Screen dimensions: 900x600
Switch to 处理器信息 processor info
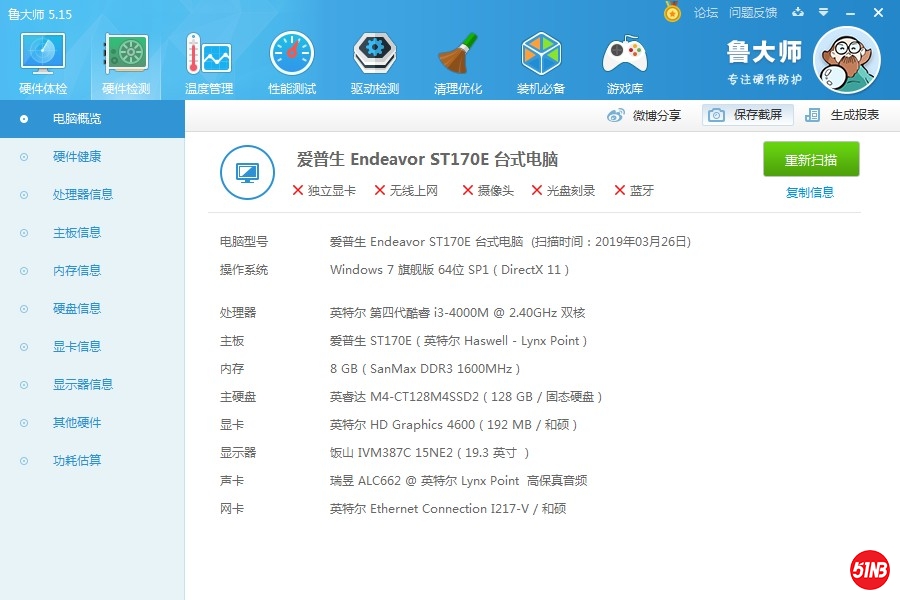pos(82,195)
